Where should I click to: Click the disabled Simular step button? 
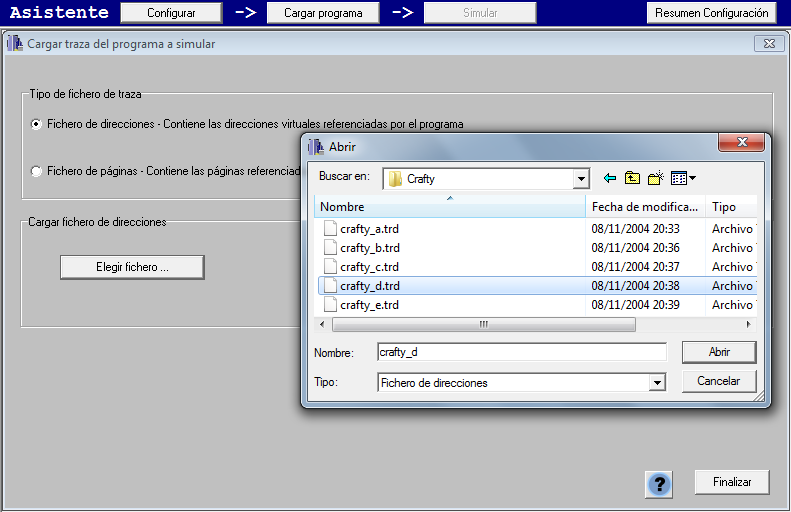pyautogui.click(x=480, y=13)
